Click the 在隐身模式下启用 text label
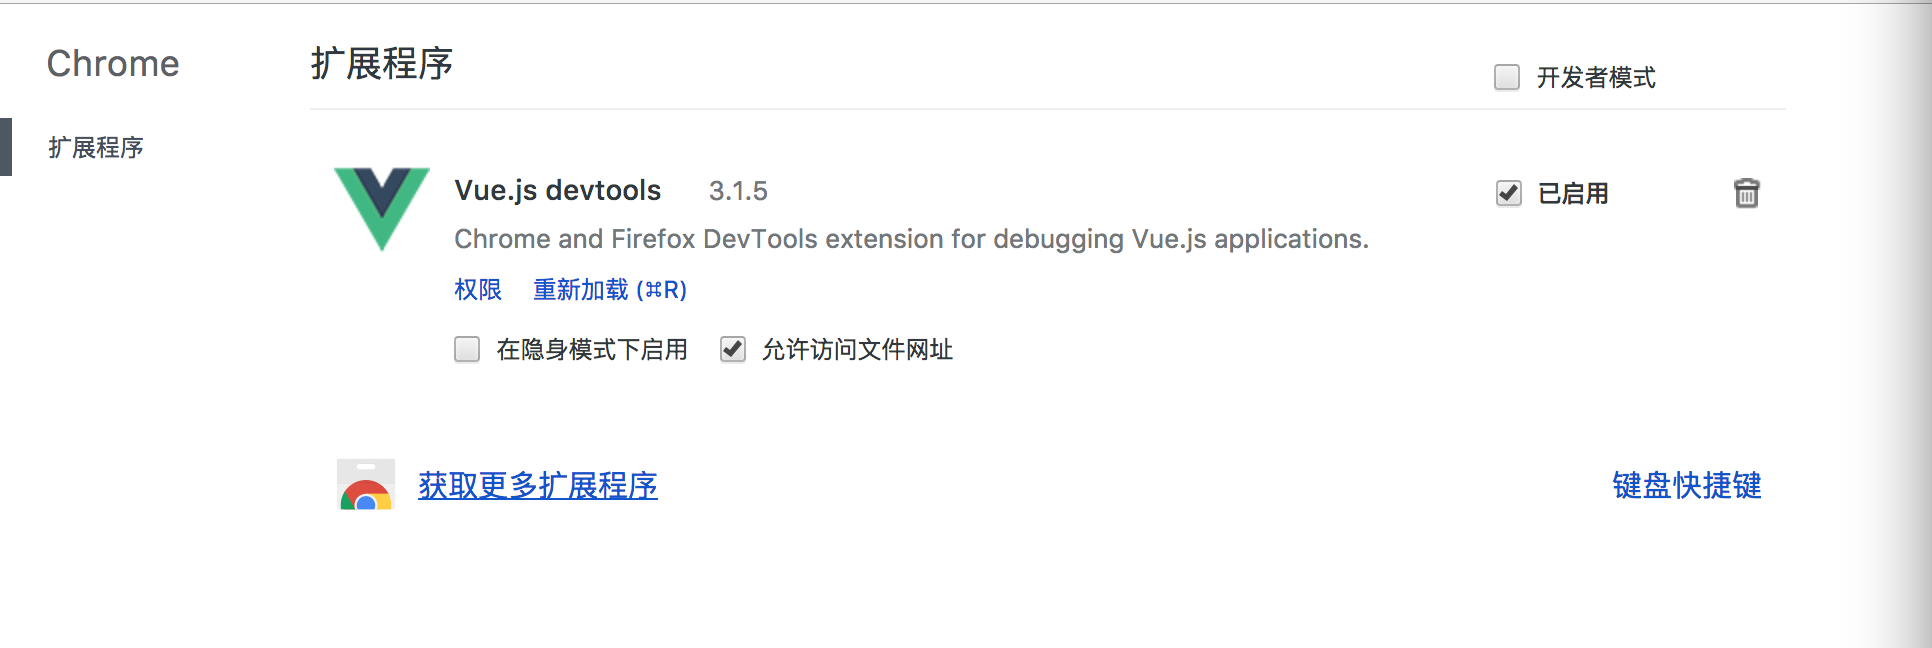 (592, 350)
